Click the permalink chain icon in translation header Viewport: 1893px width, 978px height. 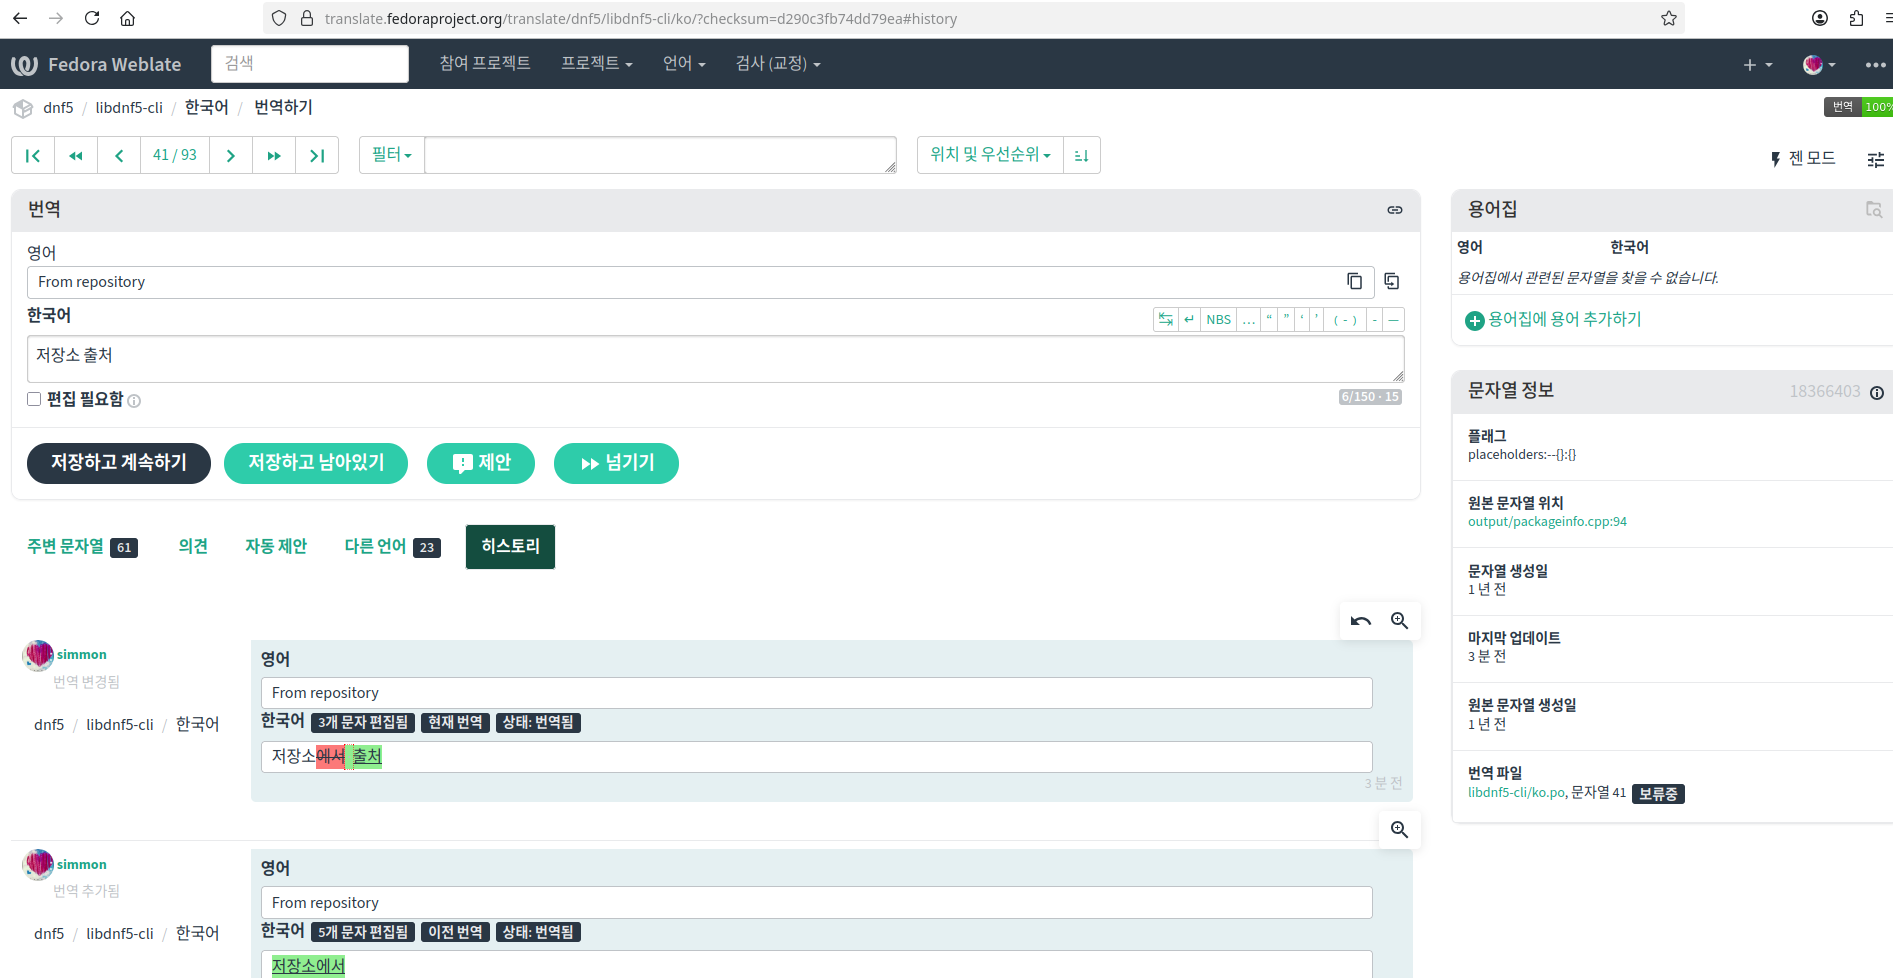click(1394, 210)
